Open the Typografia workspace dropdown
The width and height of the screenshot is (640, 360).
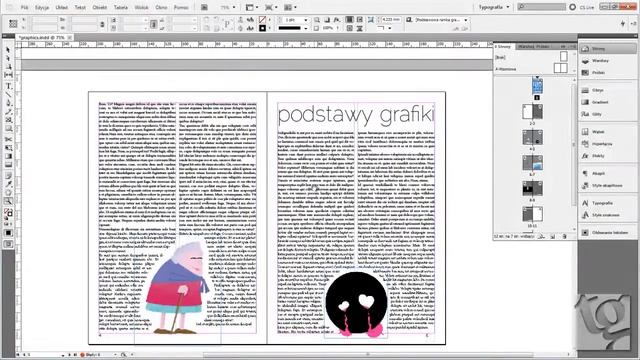[x=494, y=7]
